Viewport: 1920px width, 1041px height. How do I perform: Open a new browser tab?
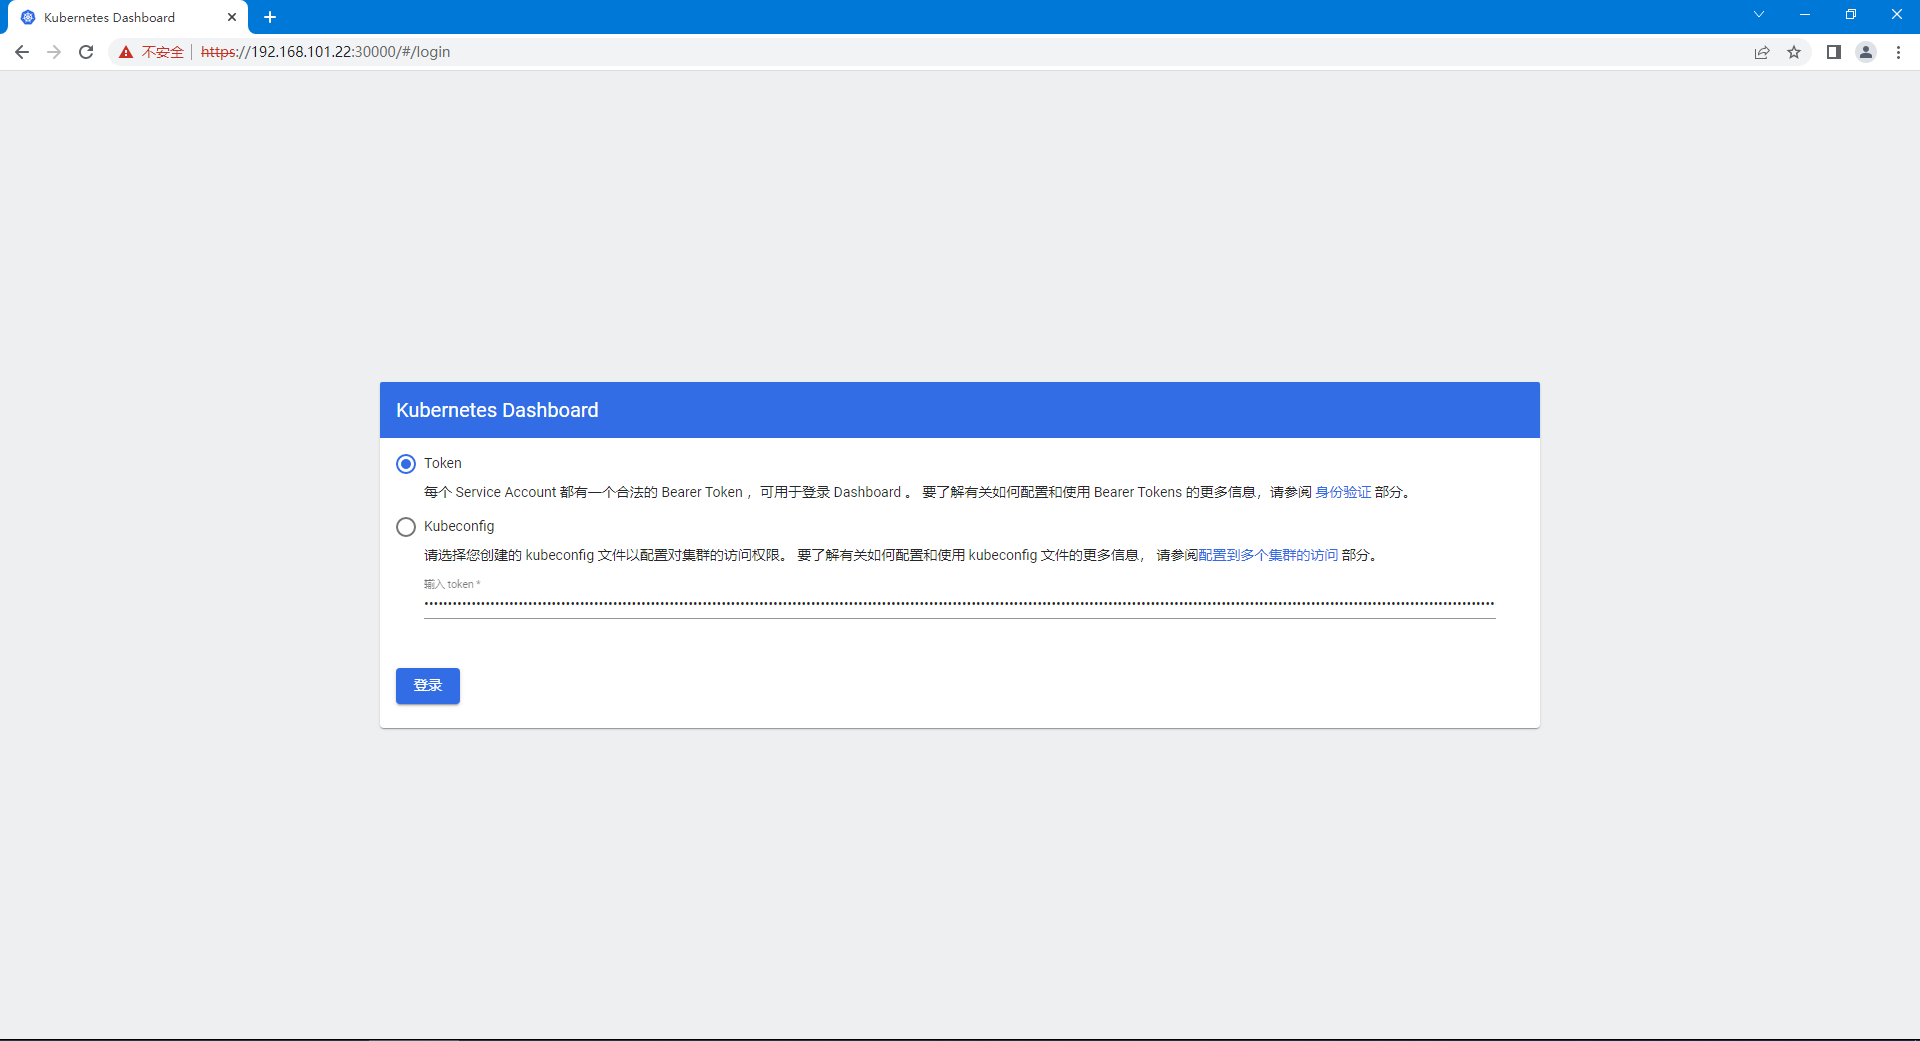[270, 17]
